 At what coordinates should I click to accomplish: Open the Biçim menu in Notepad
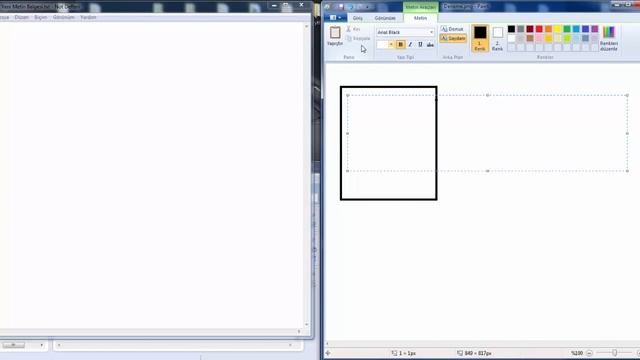pyautogui.click(x=41, y=17)
